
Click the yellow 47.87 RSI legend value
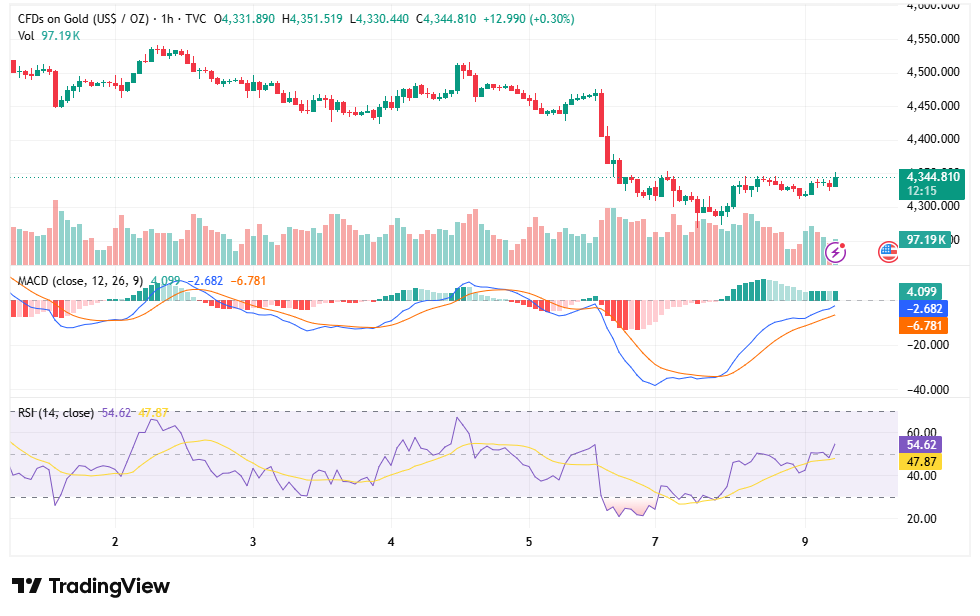(x=154, y=413)
